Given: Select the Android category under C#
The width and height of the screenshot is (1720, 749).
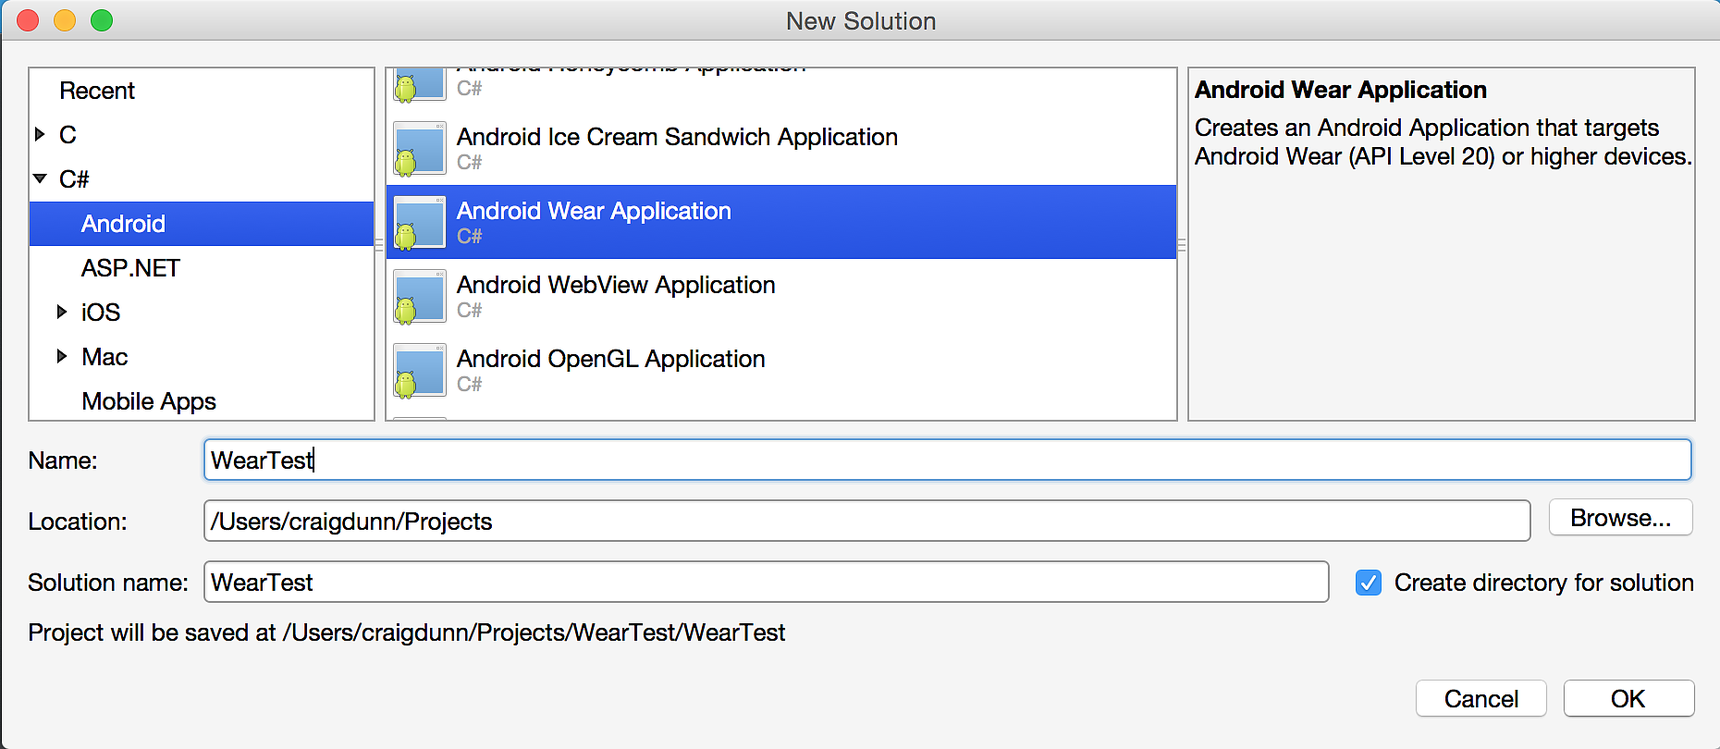Looking at the screenshot, I should [x=123, y=224].
